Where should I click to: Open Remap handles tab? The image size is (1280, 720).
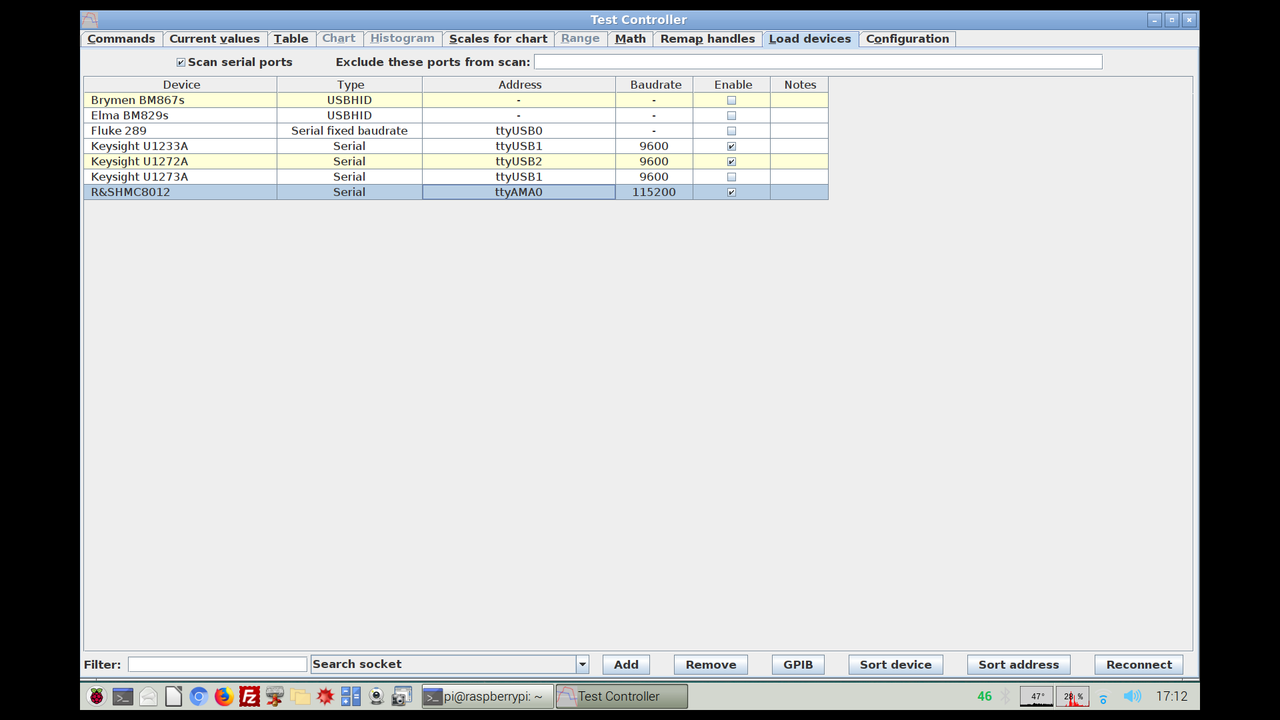tap(708, 39)
